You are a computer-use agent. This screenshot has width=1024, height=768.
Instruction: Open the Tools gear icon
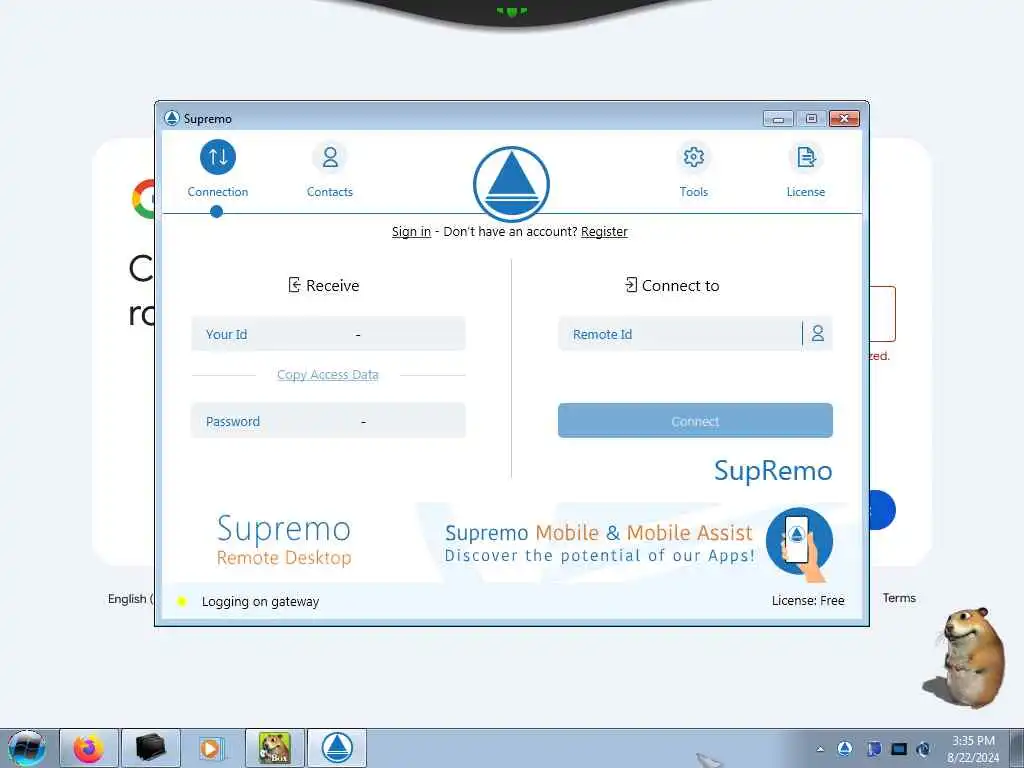coord(694,157)
